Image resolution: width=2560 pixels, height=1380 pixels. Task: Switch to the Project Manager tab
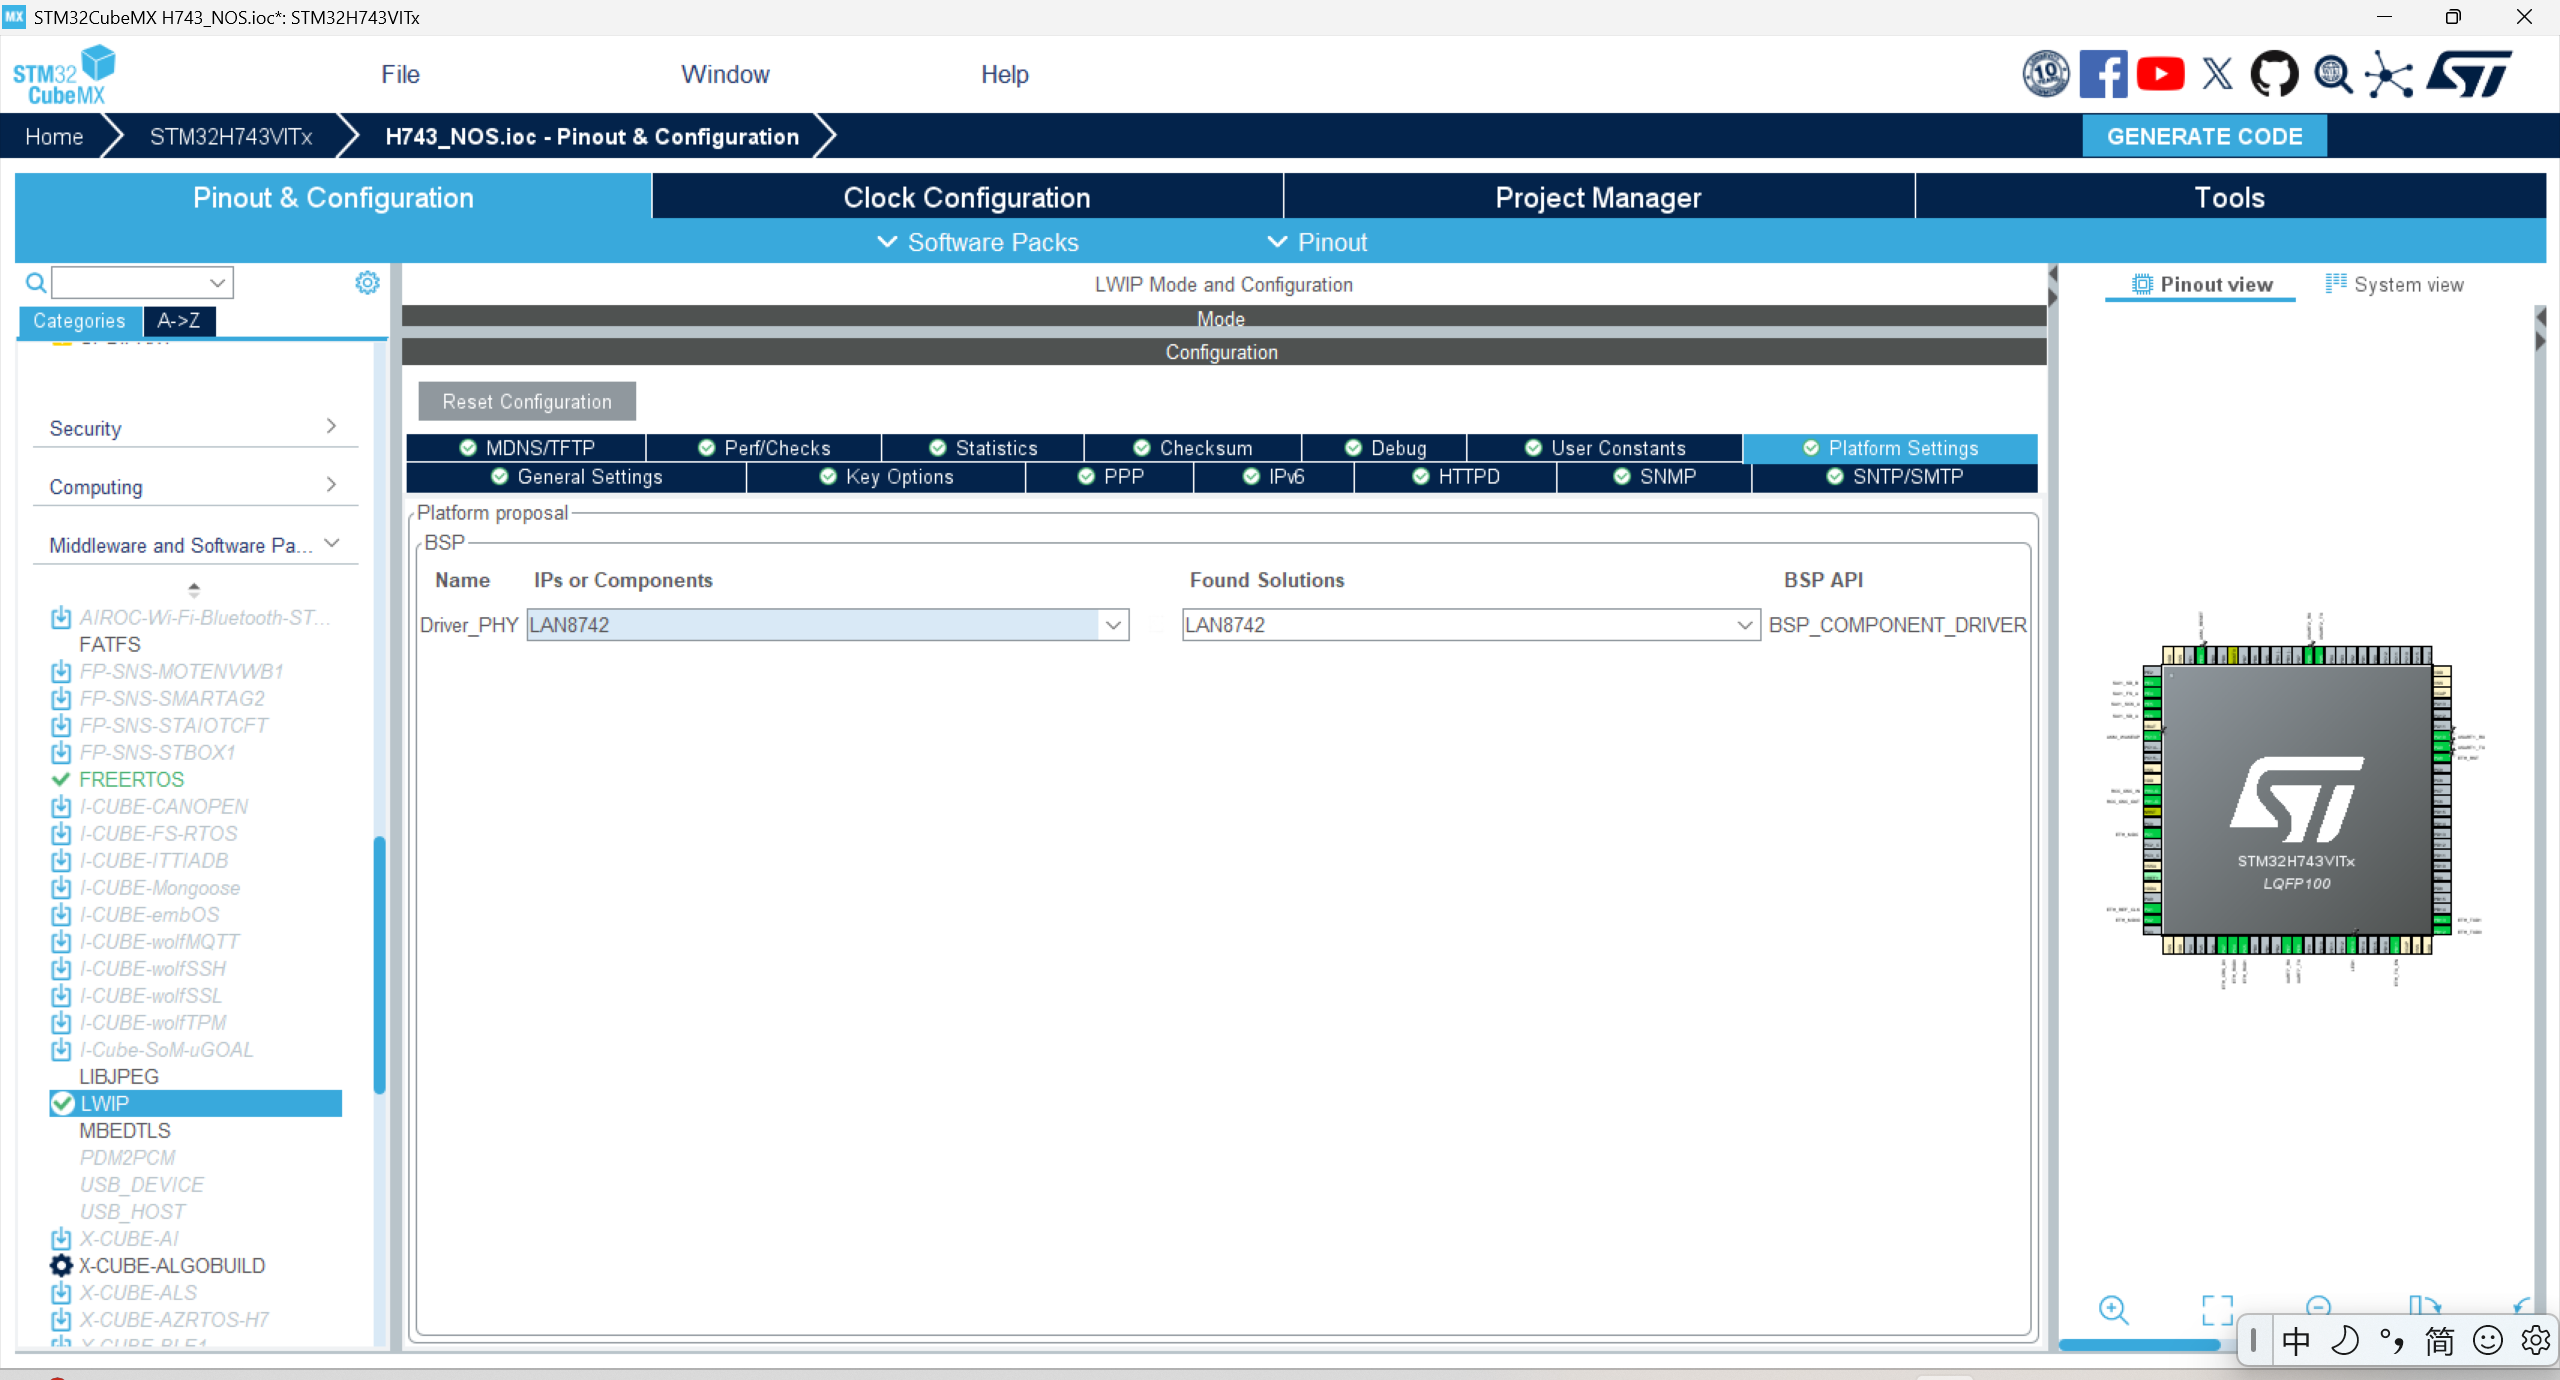(1598, 197)
